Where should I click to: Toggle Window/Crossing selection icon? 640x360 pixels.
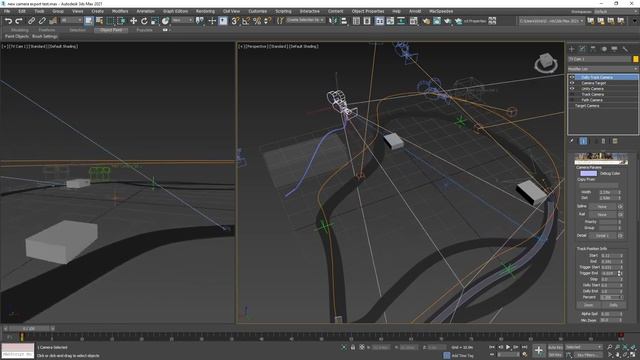coord(121,20)
